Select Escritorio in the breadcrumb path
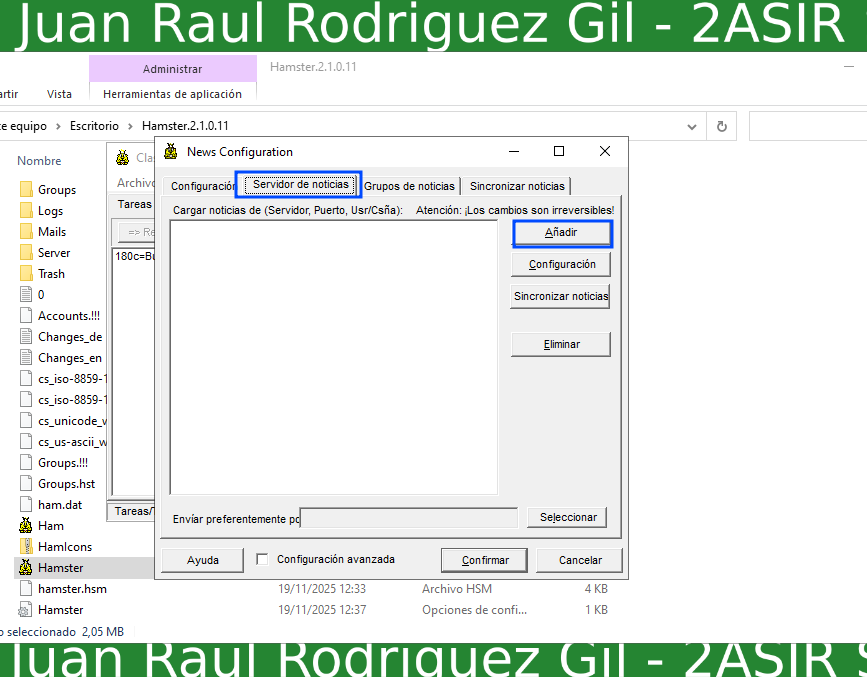This screenshot has height=677, width=867. click(x=94, y=126)
